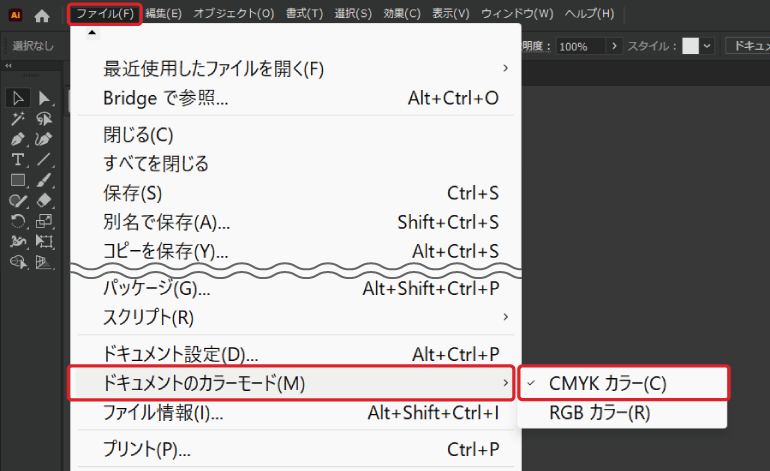This screenshot has width=770, height=471.
Task: Click the up arrow at menu top
Action: 92,32
